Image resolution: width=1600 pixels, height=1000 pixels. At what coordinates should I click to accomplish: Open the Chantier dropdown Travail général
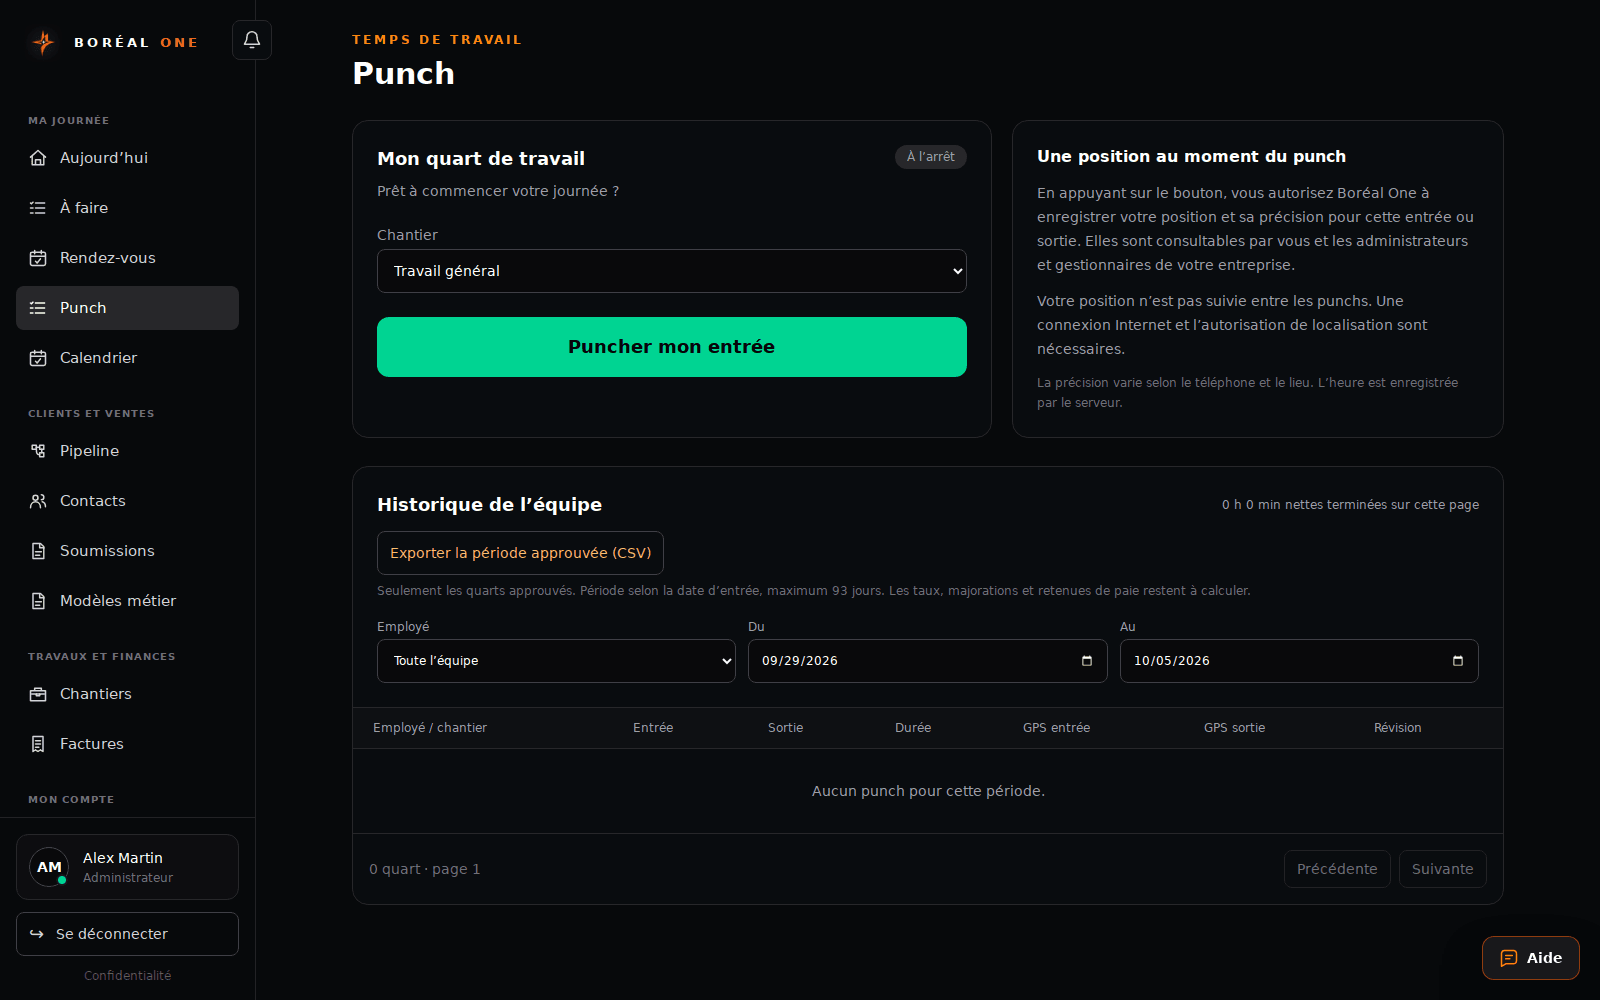click(672, 271)
